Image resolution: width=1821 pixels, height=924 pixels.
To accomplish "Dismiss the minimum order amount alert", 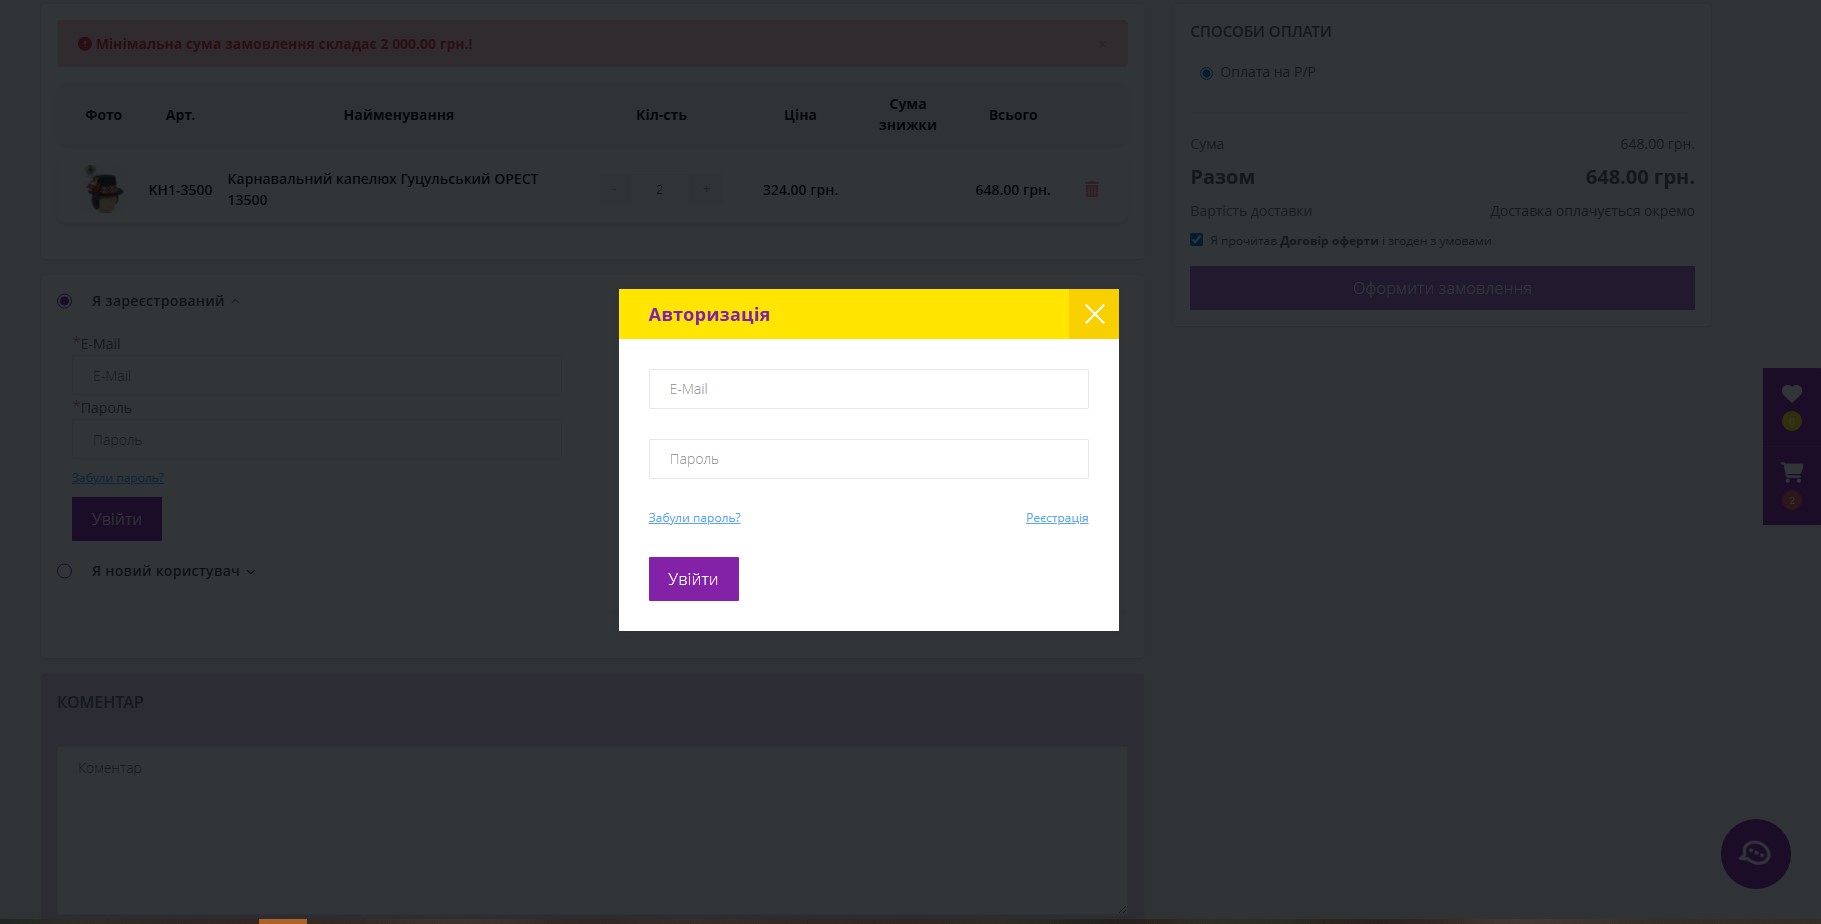I will [1103, 44].
